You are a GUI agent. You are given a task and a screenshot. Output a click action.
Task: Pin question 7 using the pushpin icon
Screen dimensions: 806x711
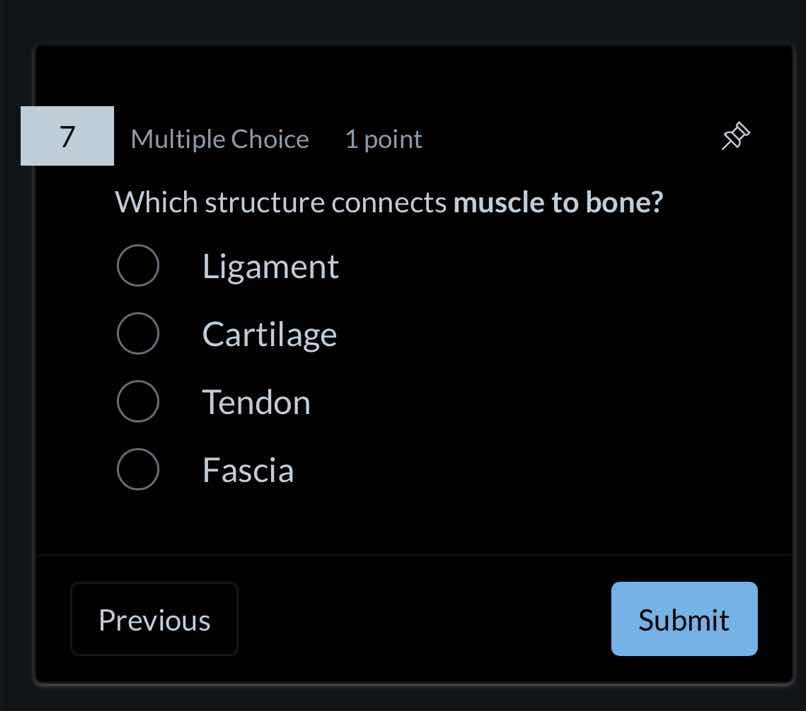click(735, 137)
